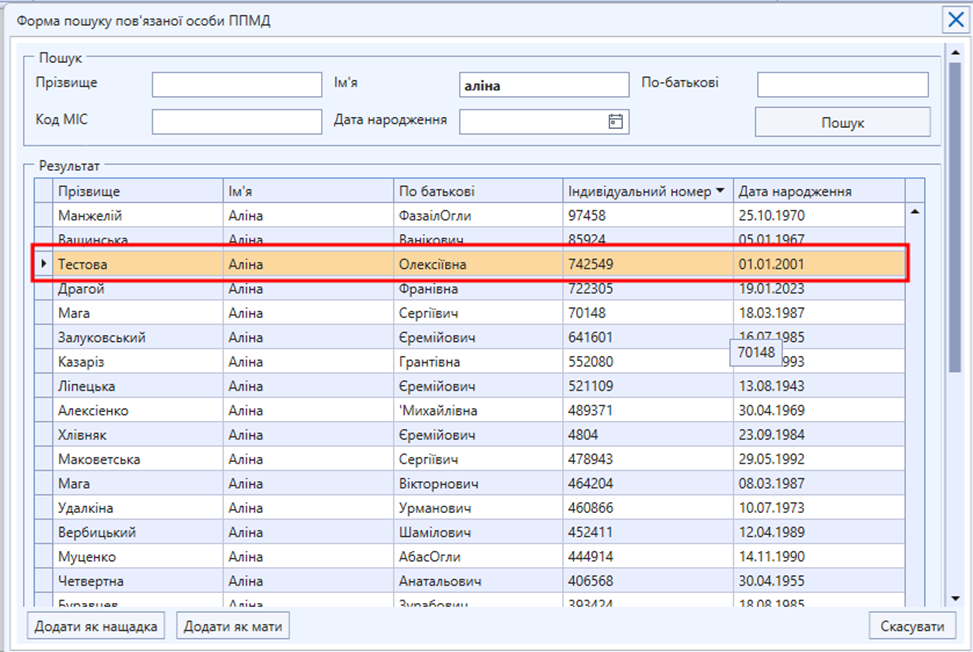Click the row indicator arrow beside Тестова
The image size is (973, 652).
point(43,264)
